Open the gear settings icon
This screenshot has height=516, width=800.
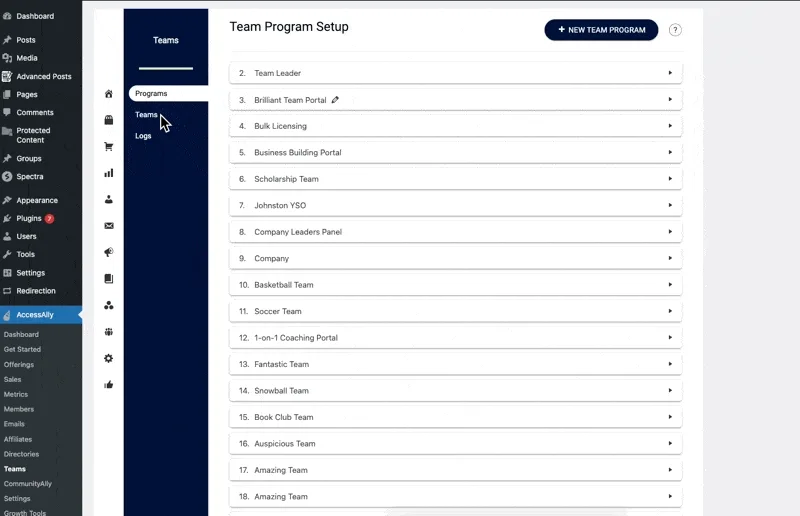tap(109, 358)
